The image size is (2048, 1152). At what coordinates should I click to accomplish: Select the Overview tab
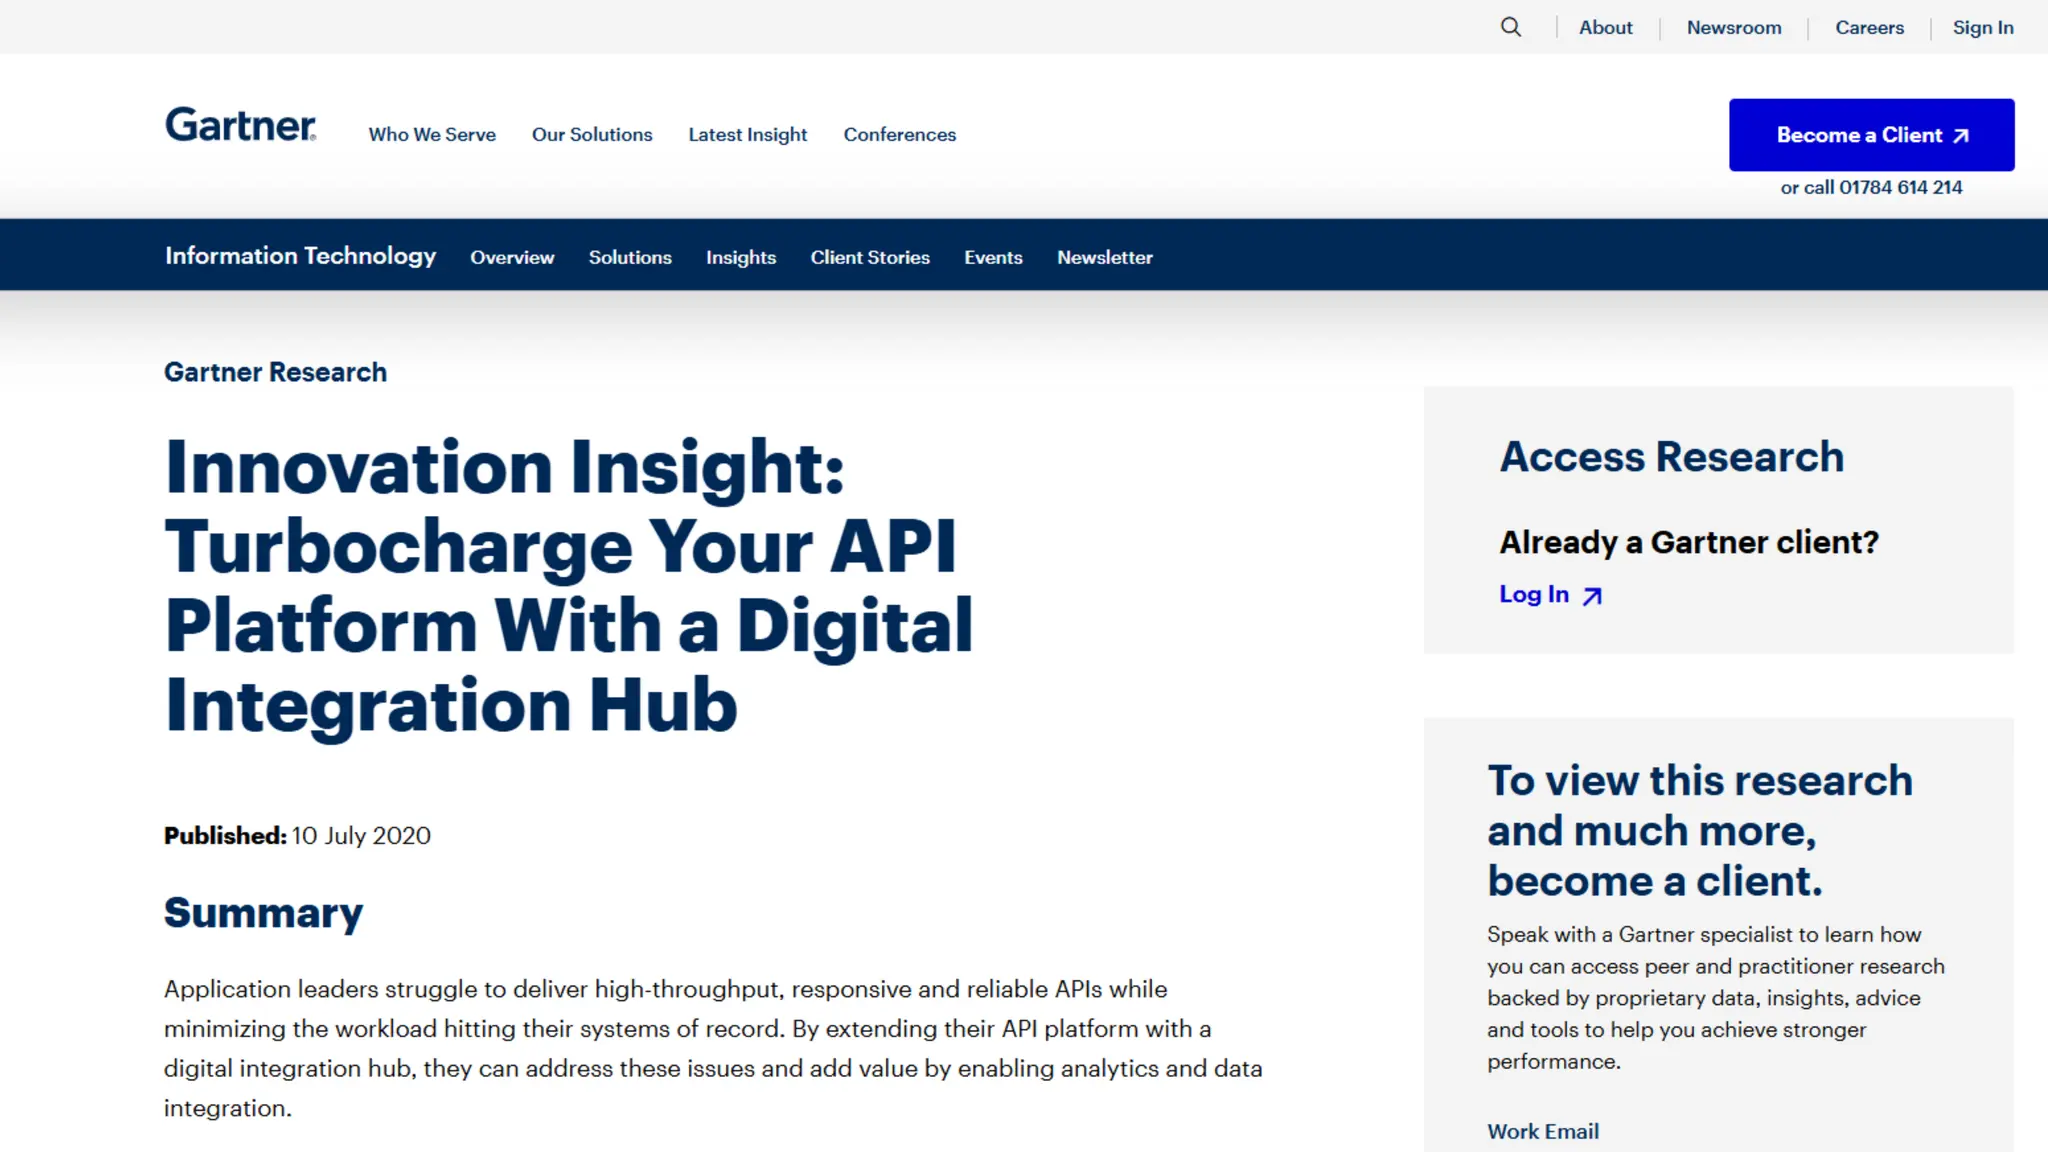[x=512, y=257]
